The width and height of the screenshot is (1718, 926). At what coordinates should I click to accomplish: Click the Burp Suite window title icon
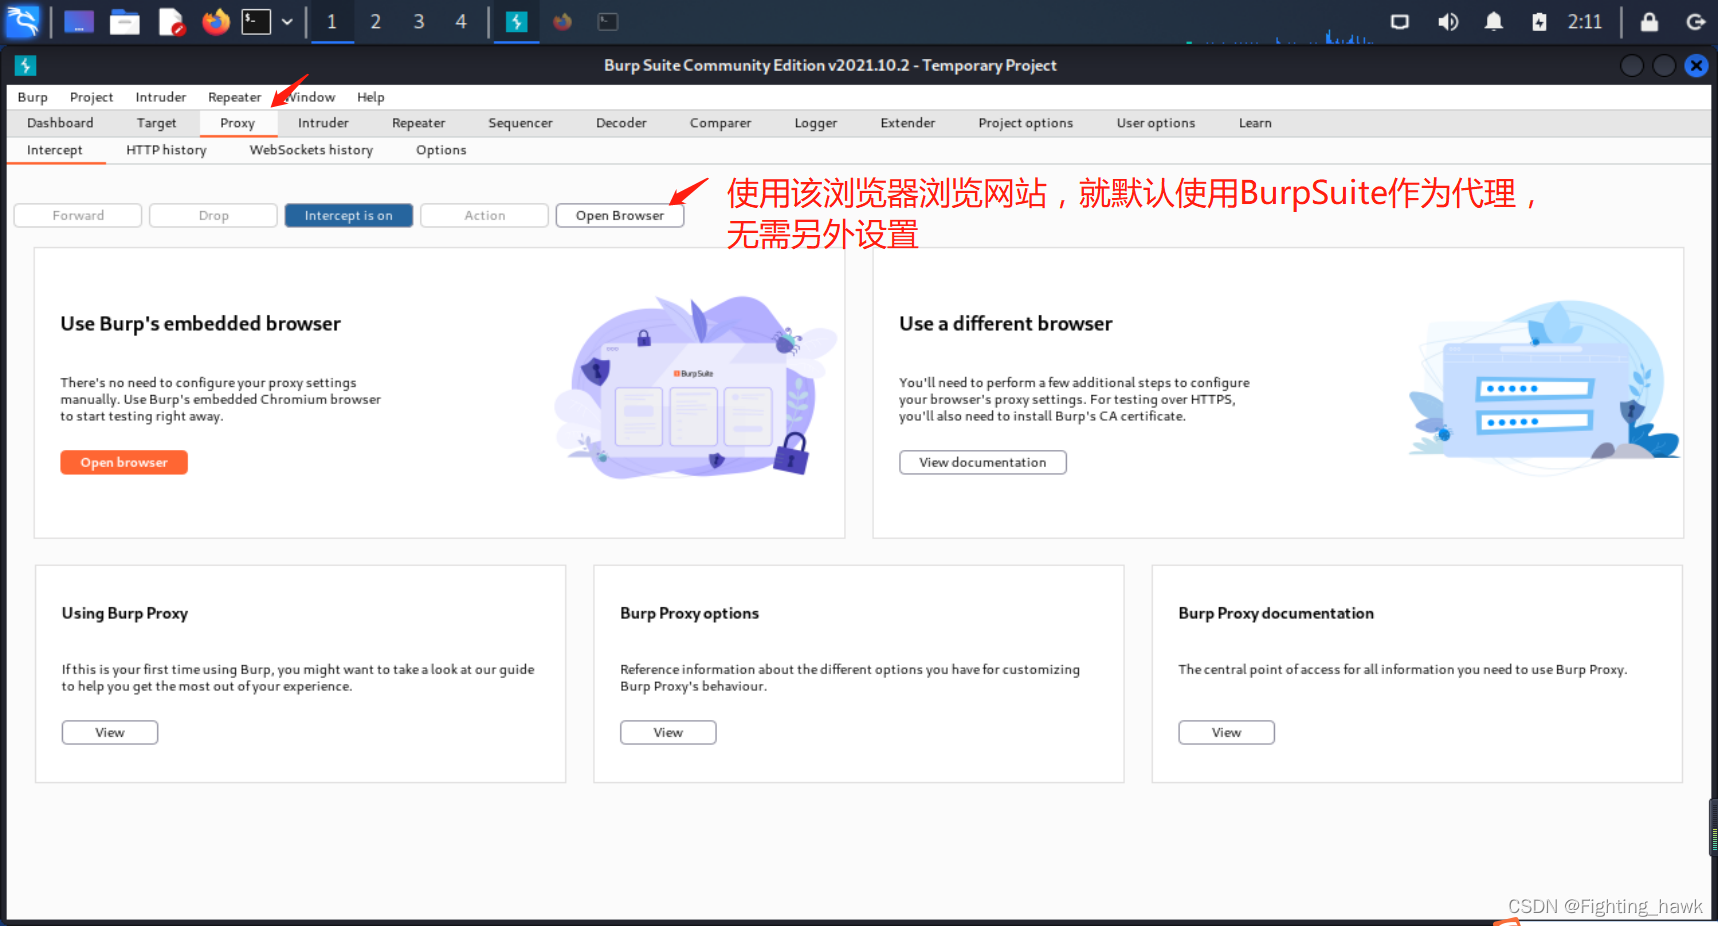click(26, 65)
